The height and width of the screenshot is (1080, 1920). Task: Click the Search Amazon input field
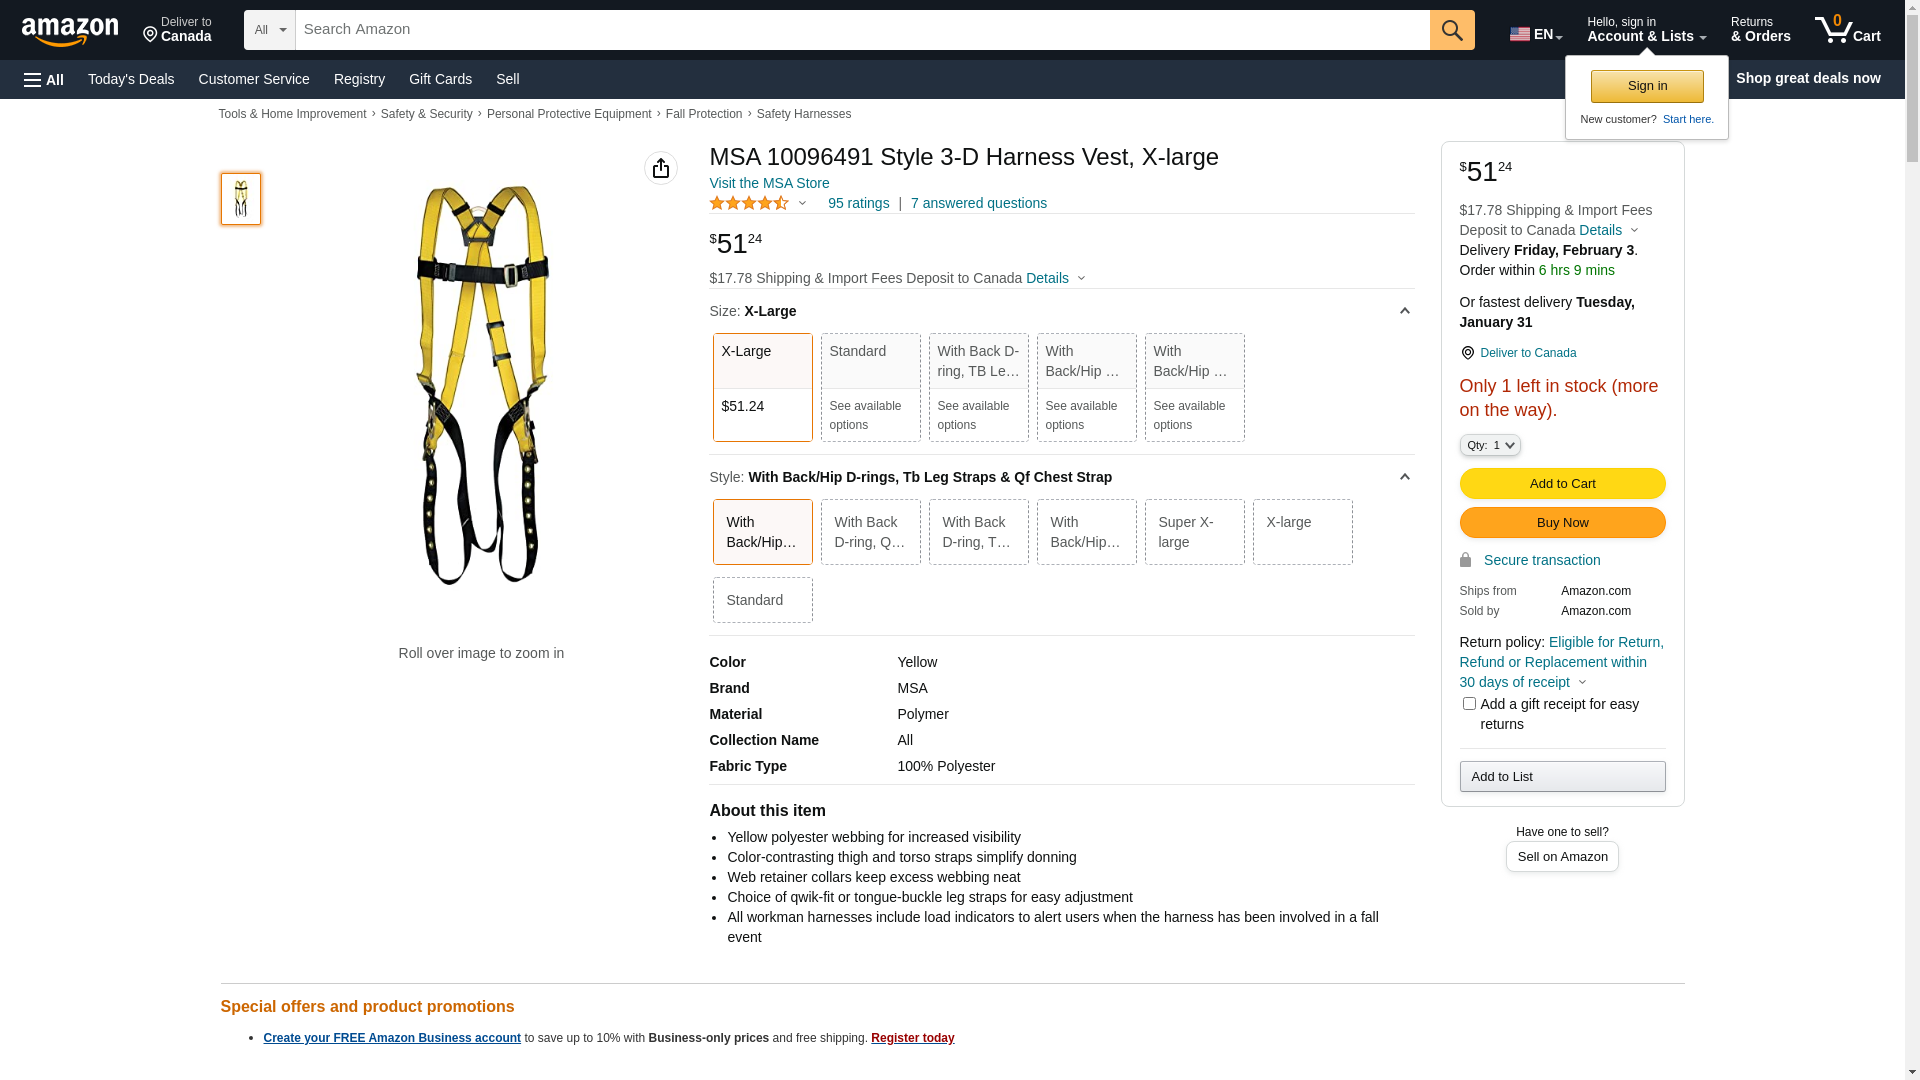tap(862, 30)
